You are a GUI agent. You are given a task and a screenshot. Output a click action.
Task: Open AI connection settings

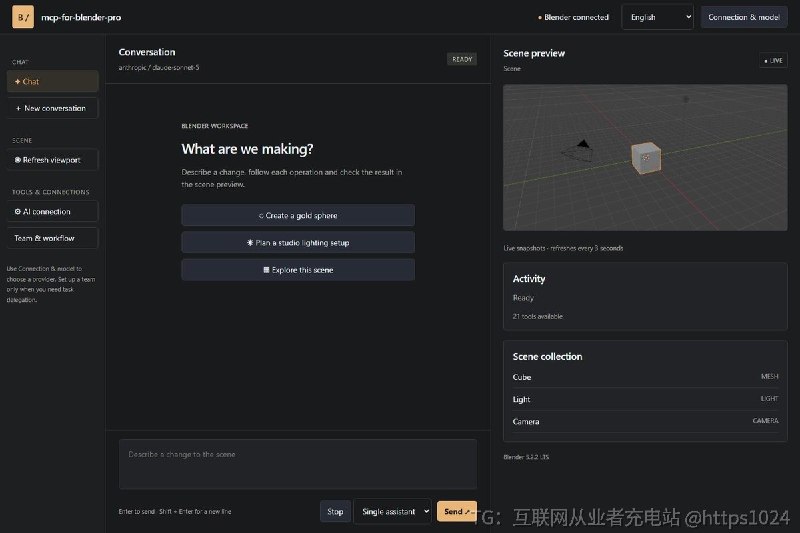click(53, 211)
